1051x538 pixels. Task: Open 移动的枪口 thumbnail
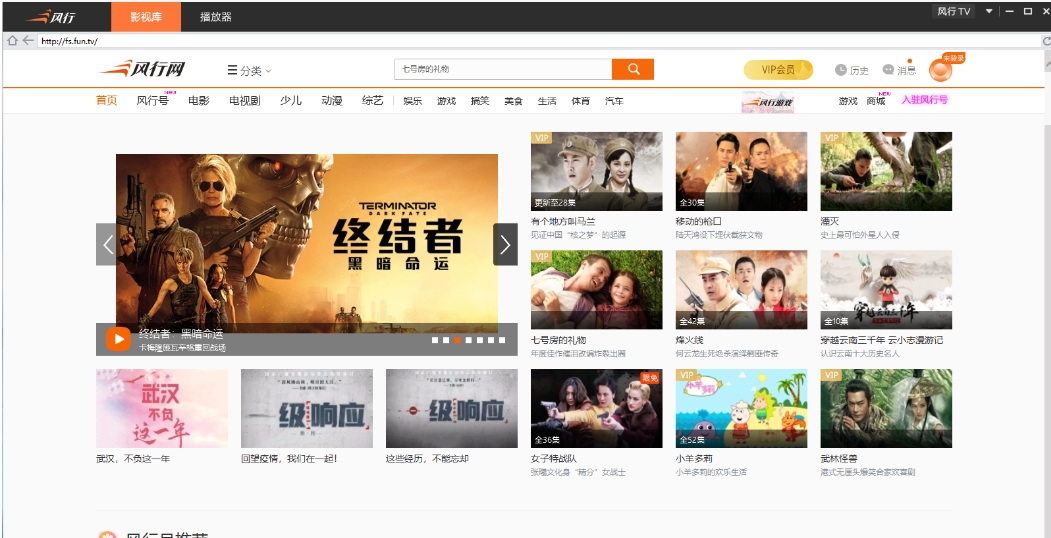741,172
